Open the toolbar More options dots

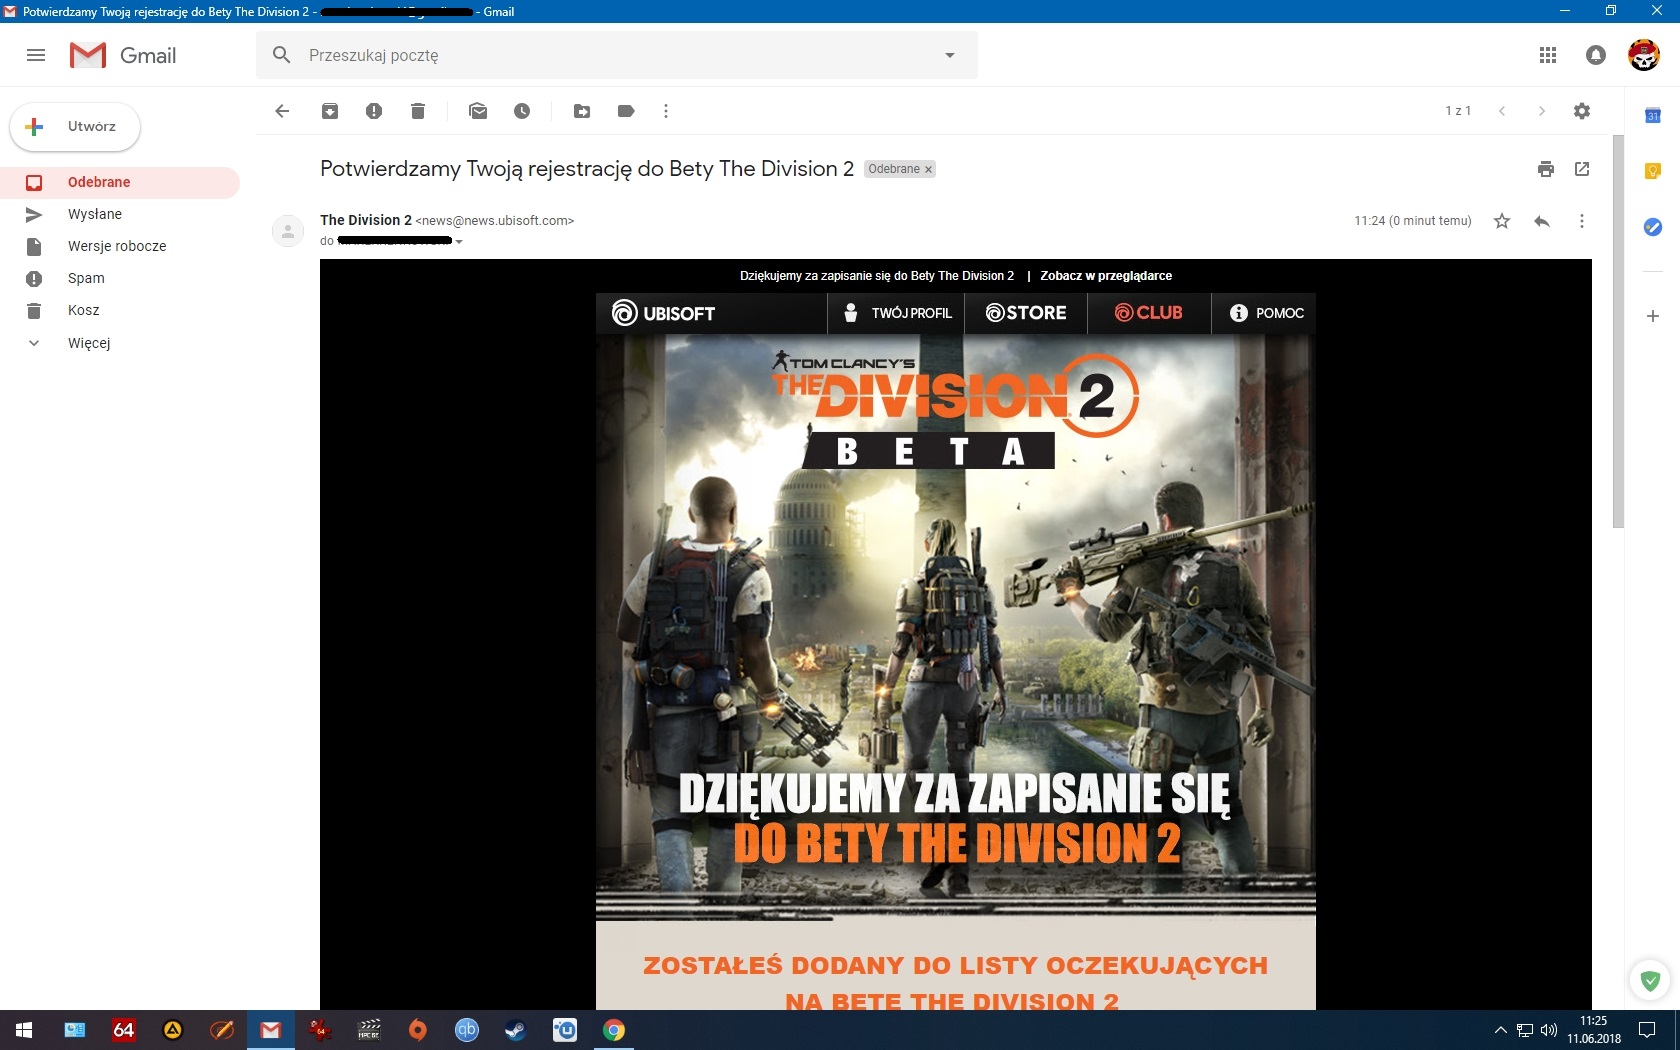[x=666, y=111]
